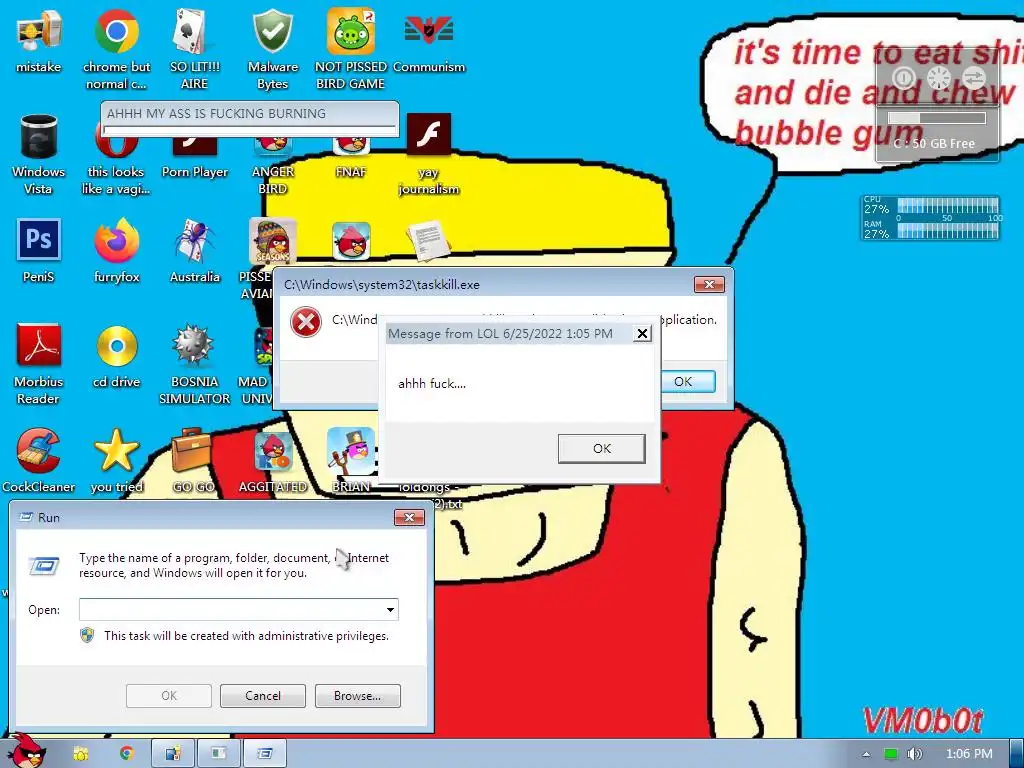Open the 'mistake' desktop icon
This screenshot has height=768, width=1024.
click(x=38, y=42)
